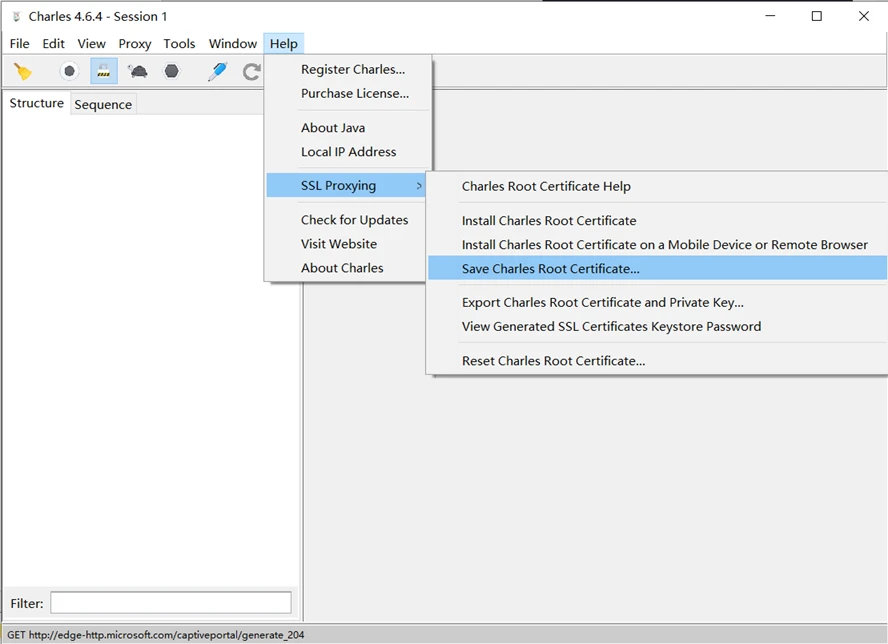Select Check for Updates menu entry
Image resolution: width=888 pixels, height=644 pixels.
click(x=355, y=220)
